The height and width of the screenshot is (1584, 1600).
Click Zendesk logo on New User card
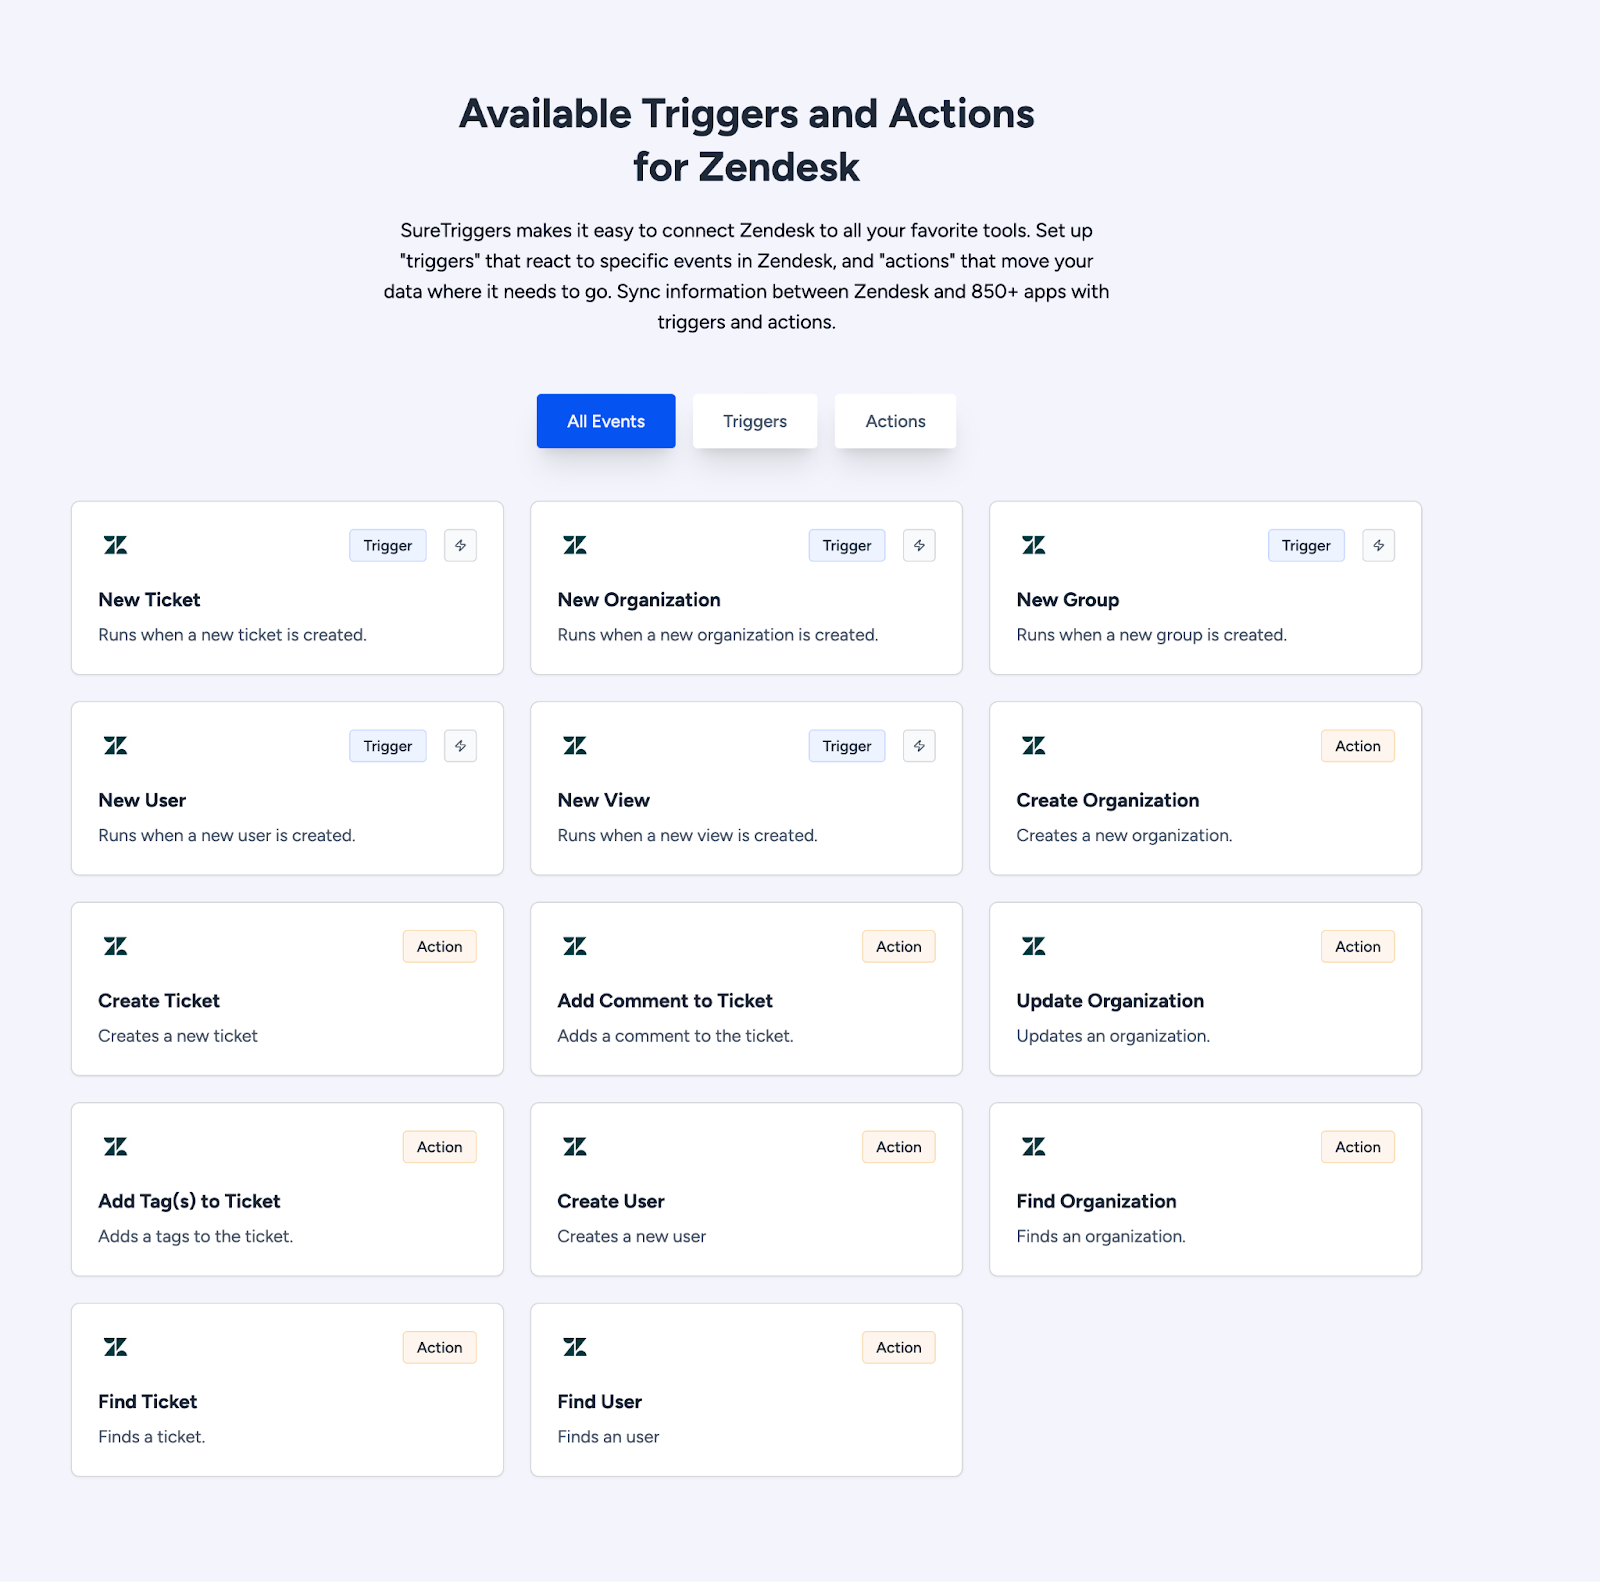pos(116,746)
